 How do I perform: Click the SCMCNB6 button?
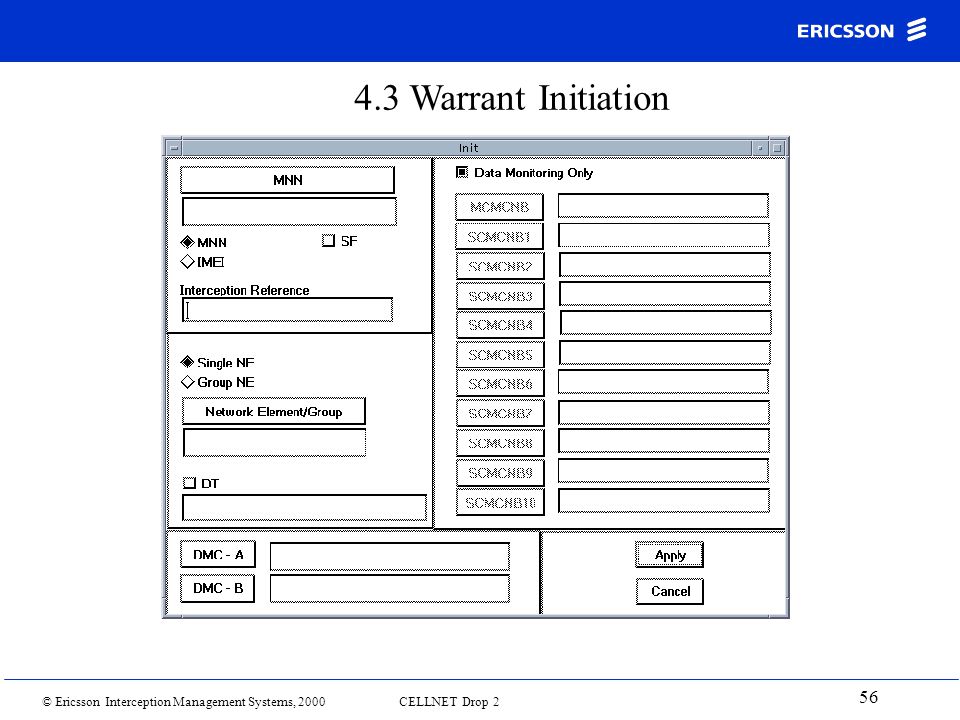(x=500, y=384)
